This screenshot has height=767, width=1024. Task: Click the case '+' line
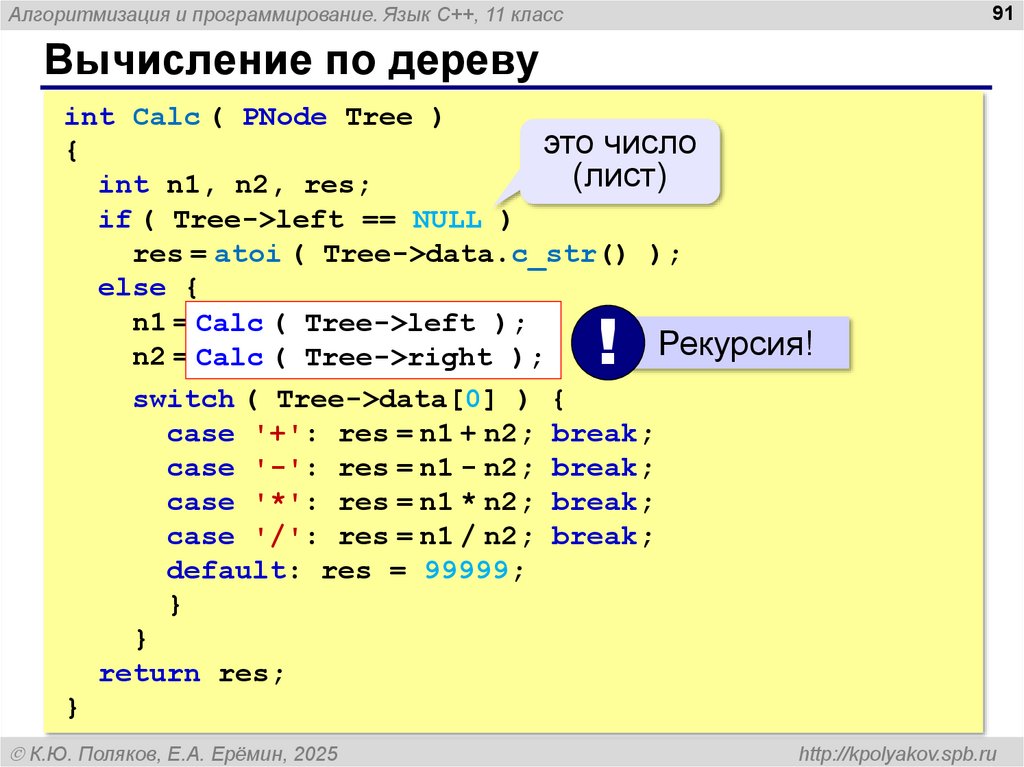(400, 434)
